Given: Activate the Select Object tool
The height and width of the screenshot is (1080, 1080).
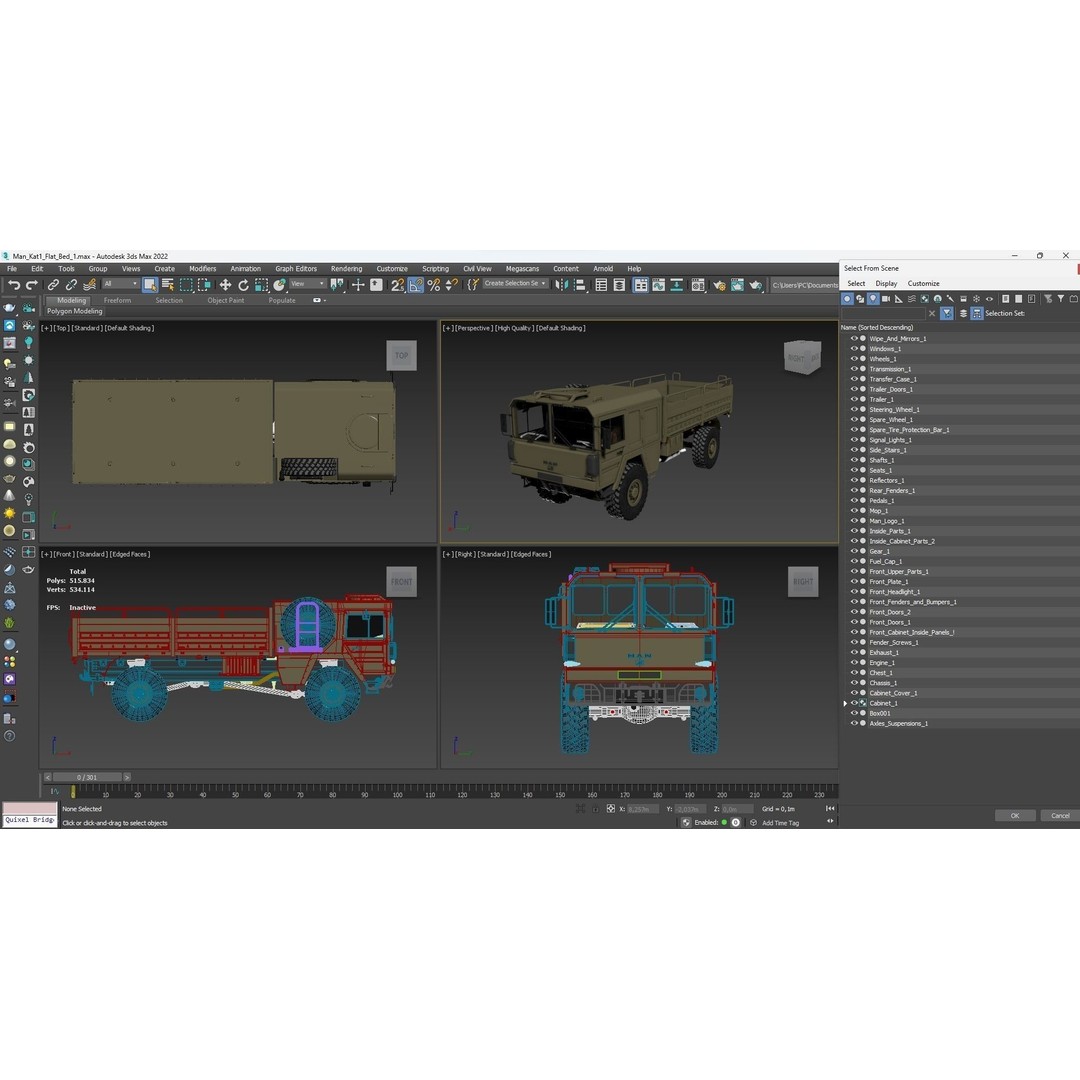Looking at the screenshot, I should point(149,285).
